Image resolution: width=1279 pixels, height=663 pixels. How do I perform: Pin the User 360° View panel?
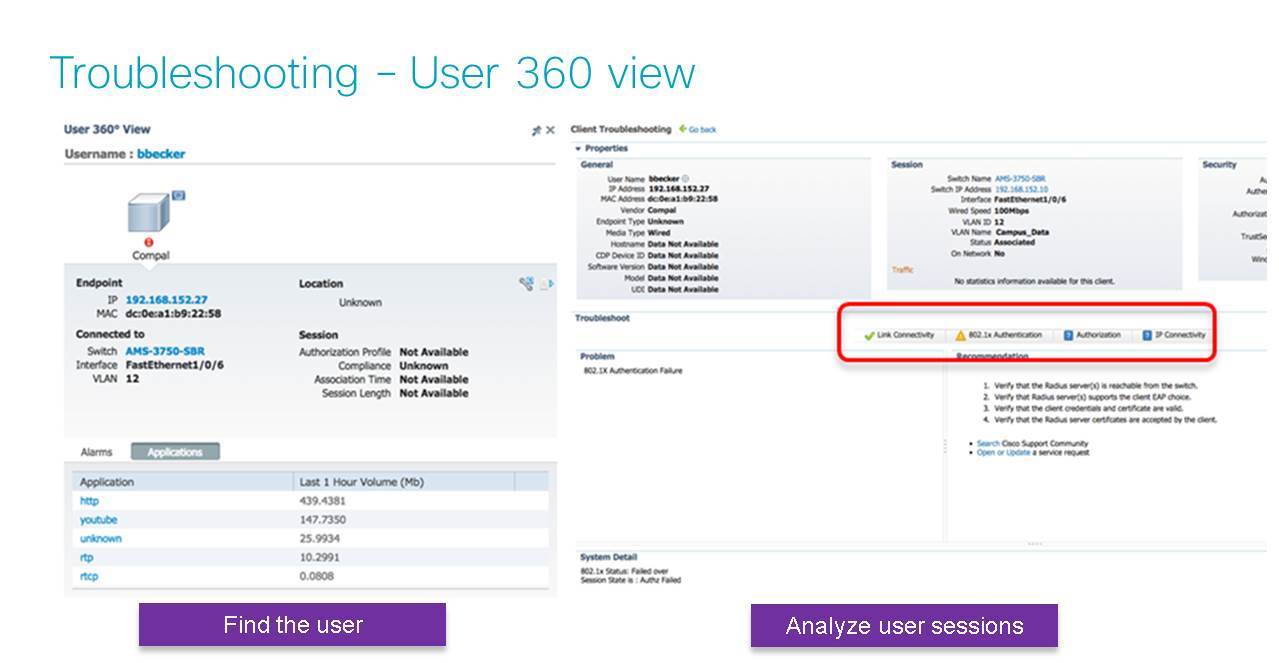(536, 130)
